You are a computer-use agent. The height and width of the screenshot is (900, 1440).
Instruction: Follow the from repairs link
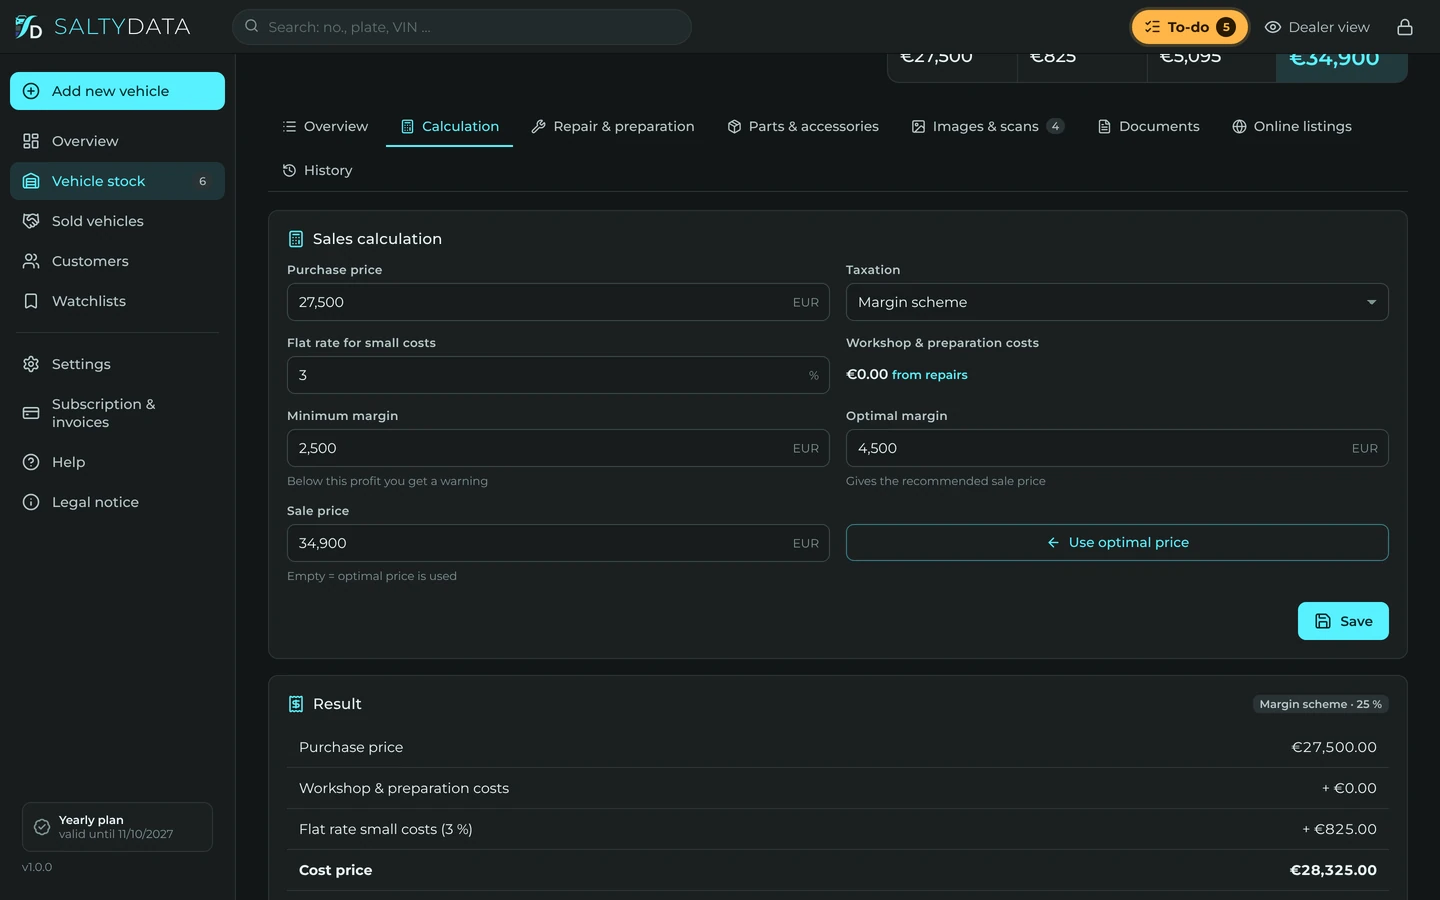(930, 375)
